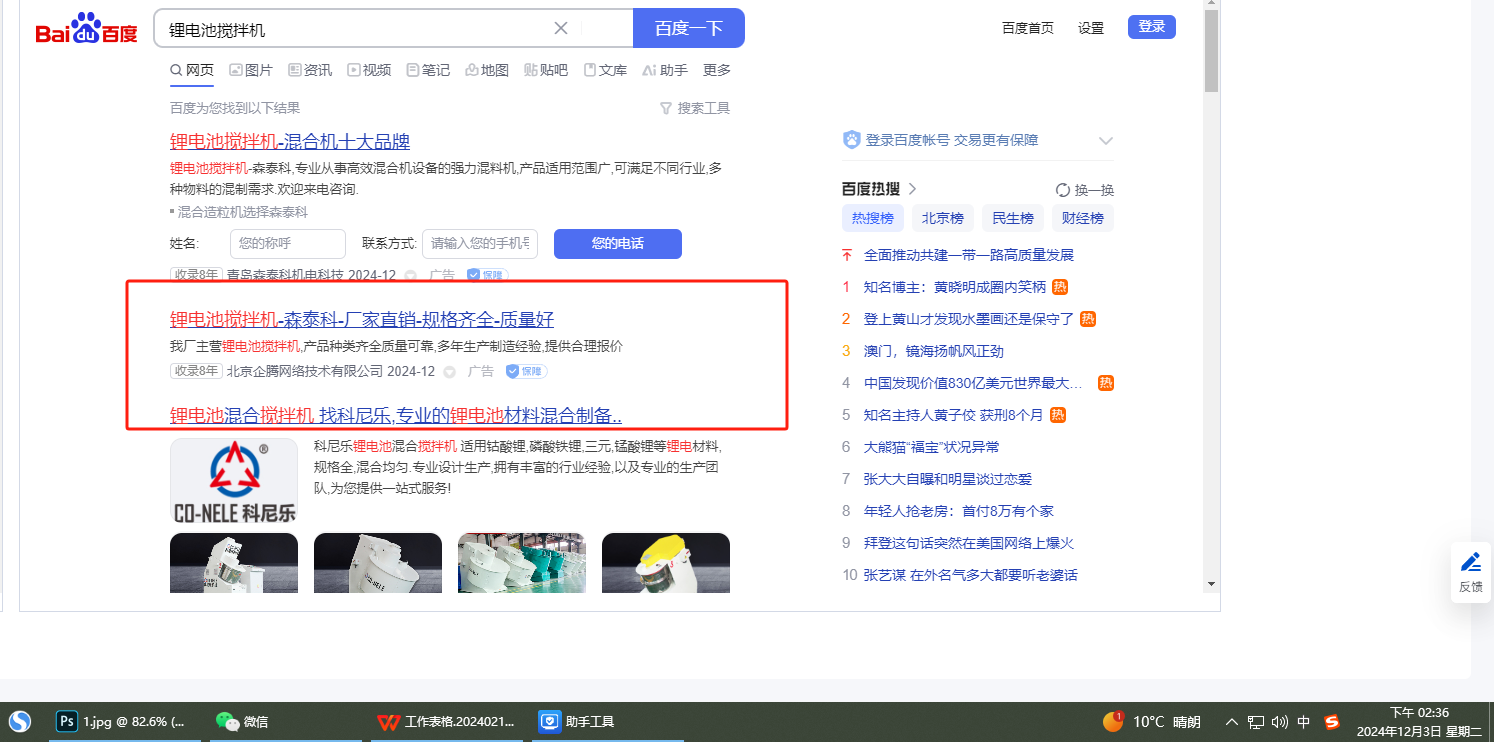This screenshot has width=1494, height=742.
Task: Click the network icon in system tray
Action: 1256,722
